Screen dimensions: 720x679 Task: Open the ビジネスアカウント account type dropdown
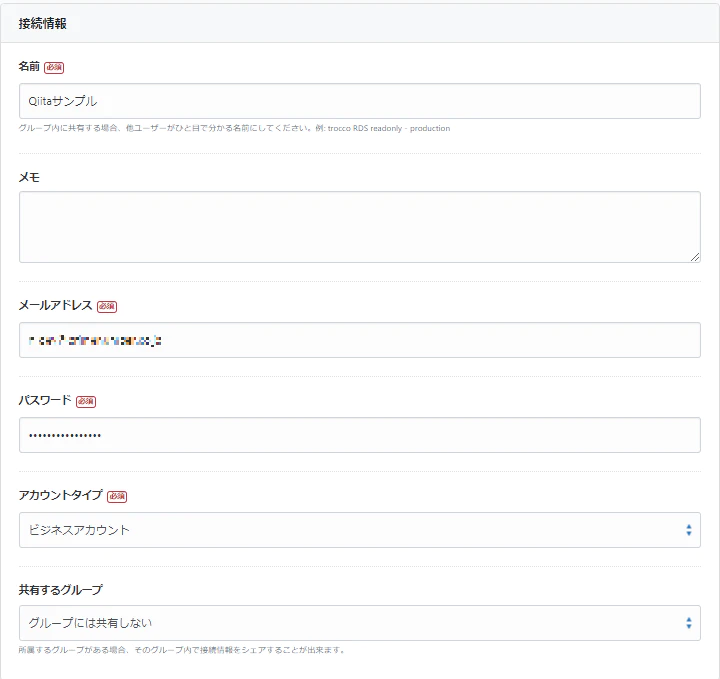pos(359,530)
